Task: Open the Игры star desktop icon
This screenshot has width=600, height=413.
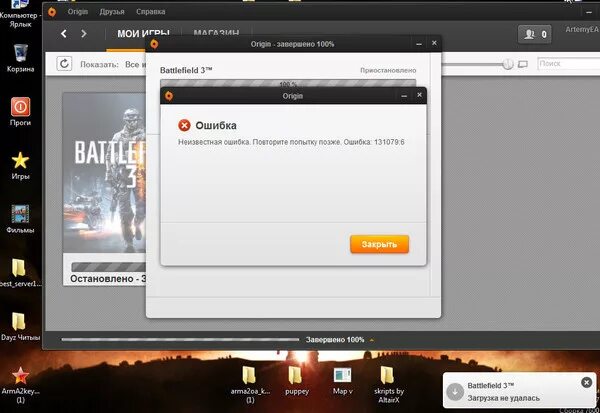Action: coord(20,165)
